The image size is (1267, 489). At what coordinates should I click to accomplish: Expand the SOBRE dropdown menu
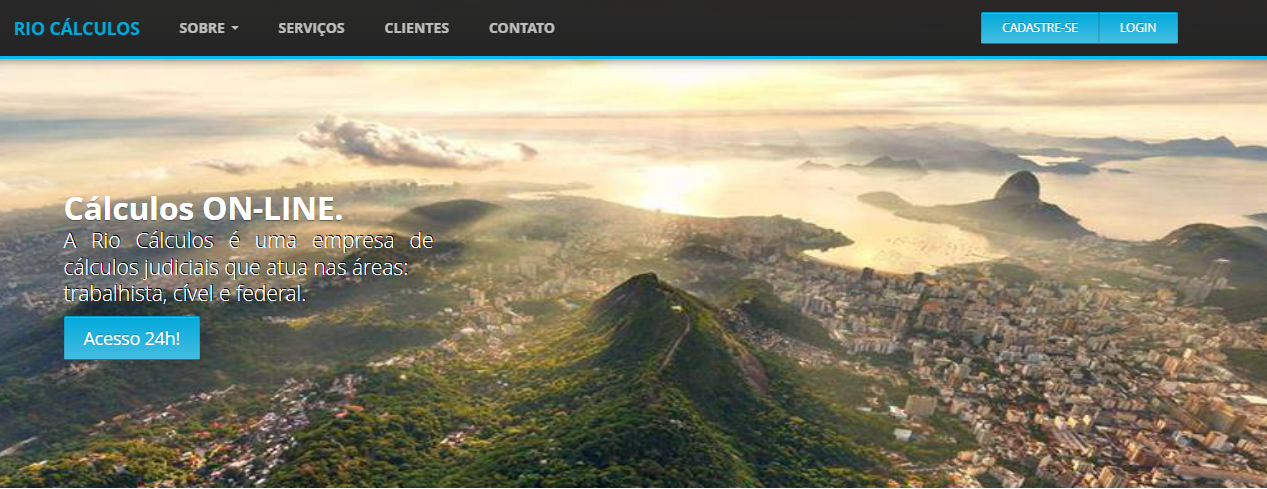click(x=209, y=28)
